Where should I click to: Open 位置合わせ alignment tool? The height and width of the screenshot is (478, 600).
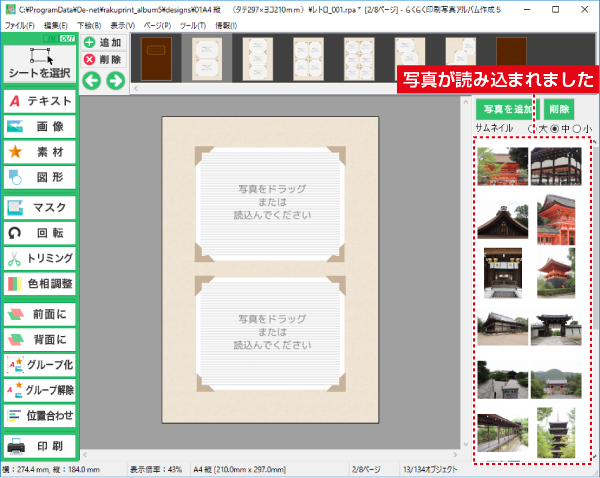click(39, 415)
